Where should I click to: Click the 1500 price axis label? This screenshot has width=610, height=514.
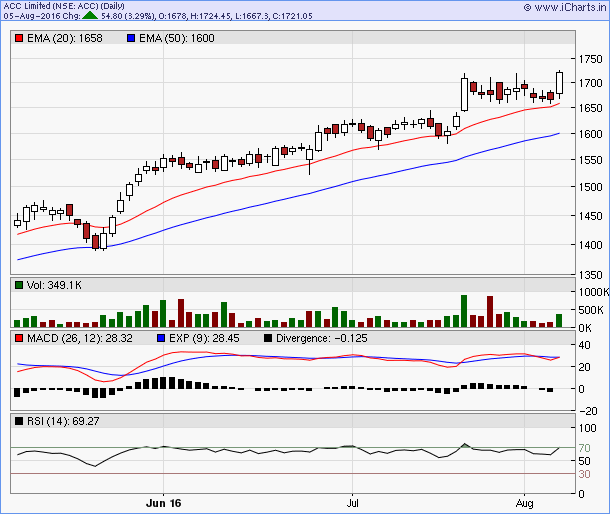pos(590,187)
